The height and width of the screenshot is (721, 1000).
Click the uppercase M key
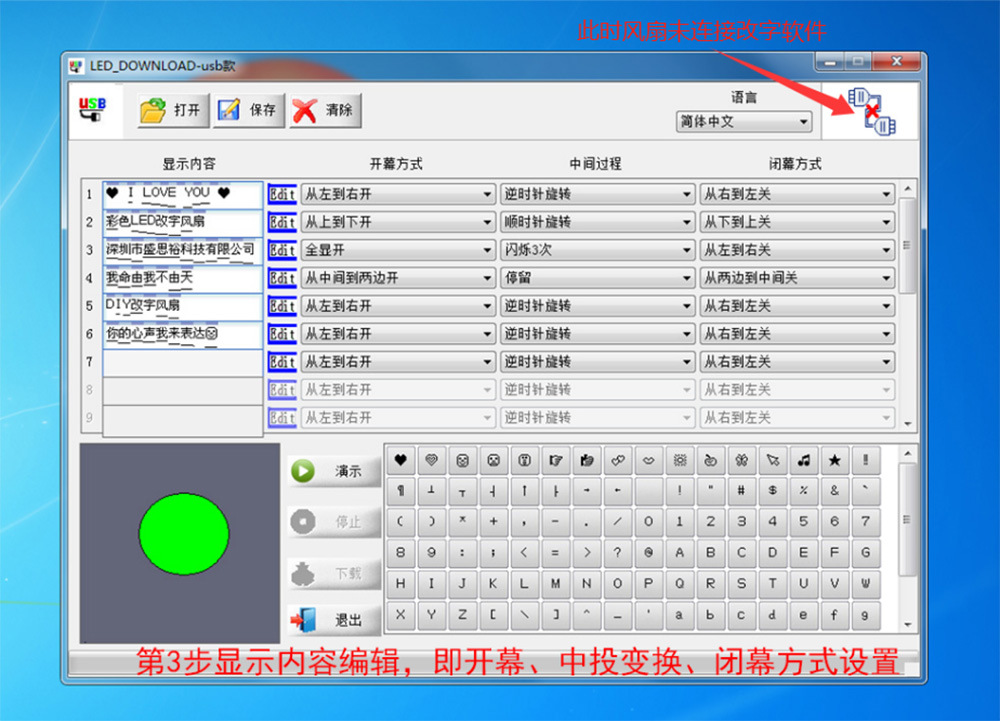tap(555, 583)
